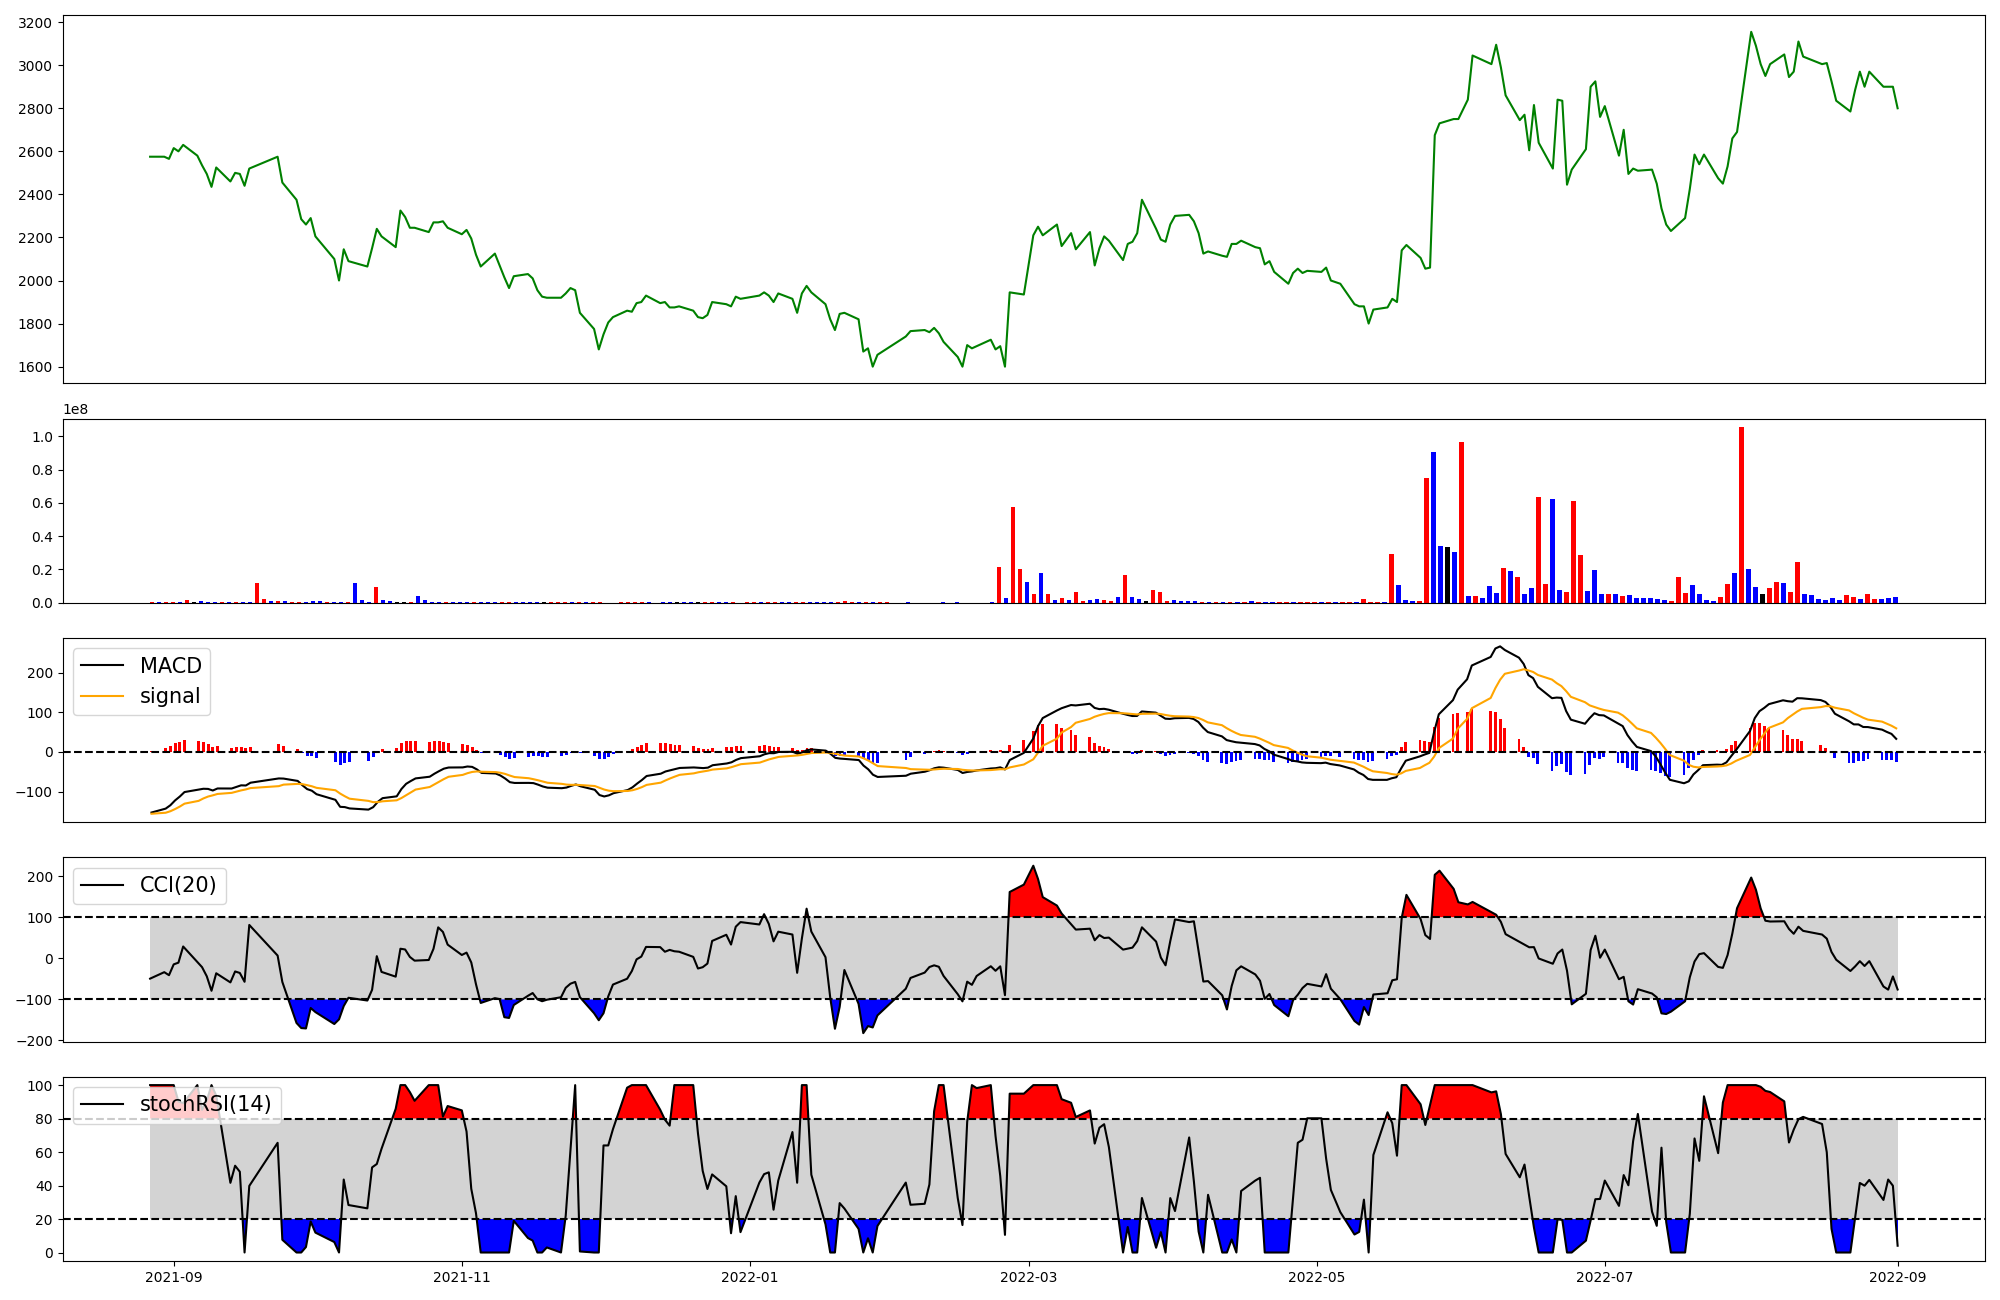
Task: Click the stochRSI(14) legend label
Action: coord(205,1104)
